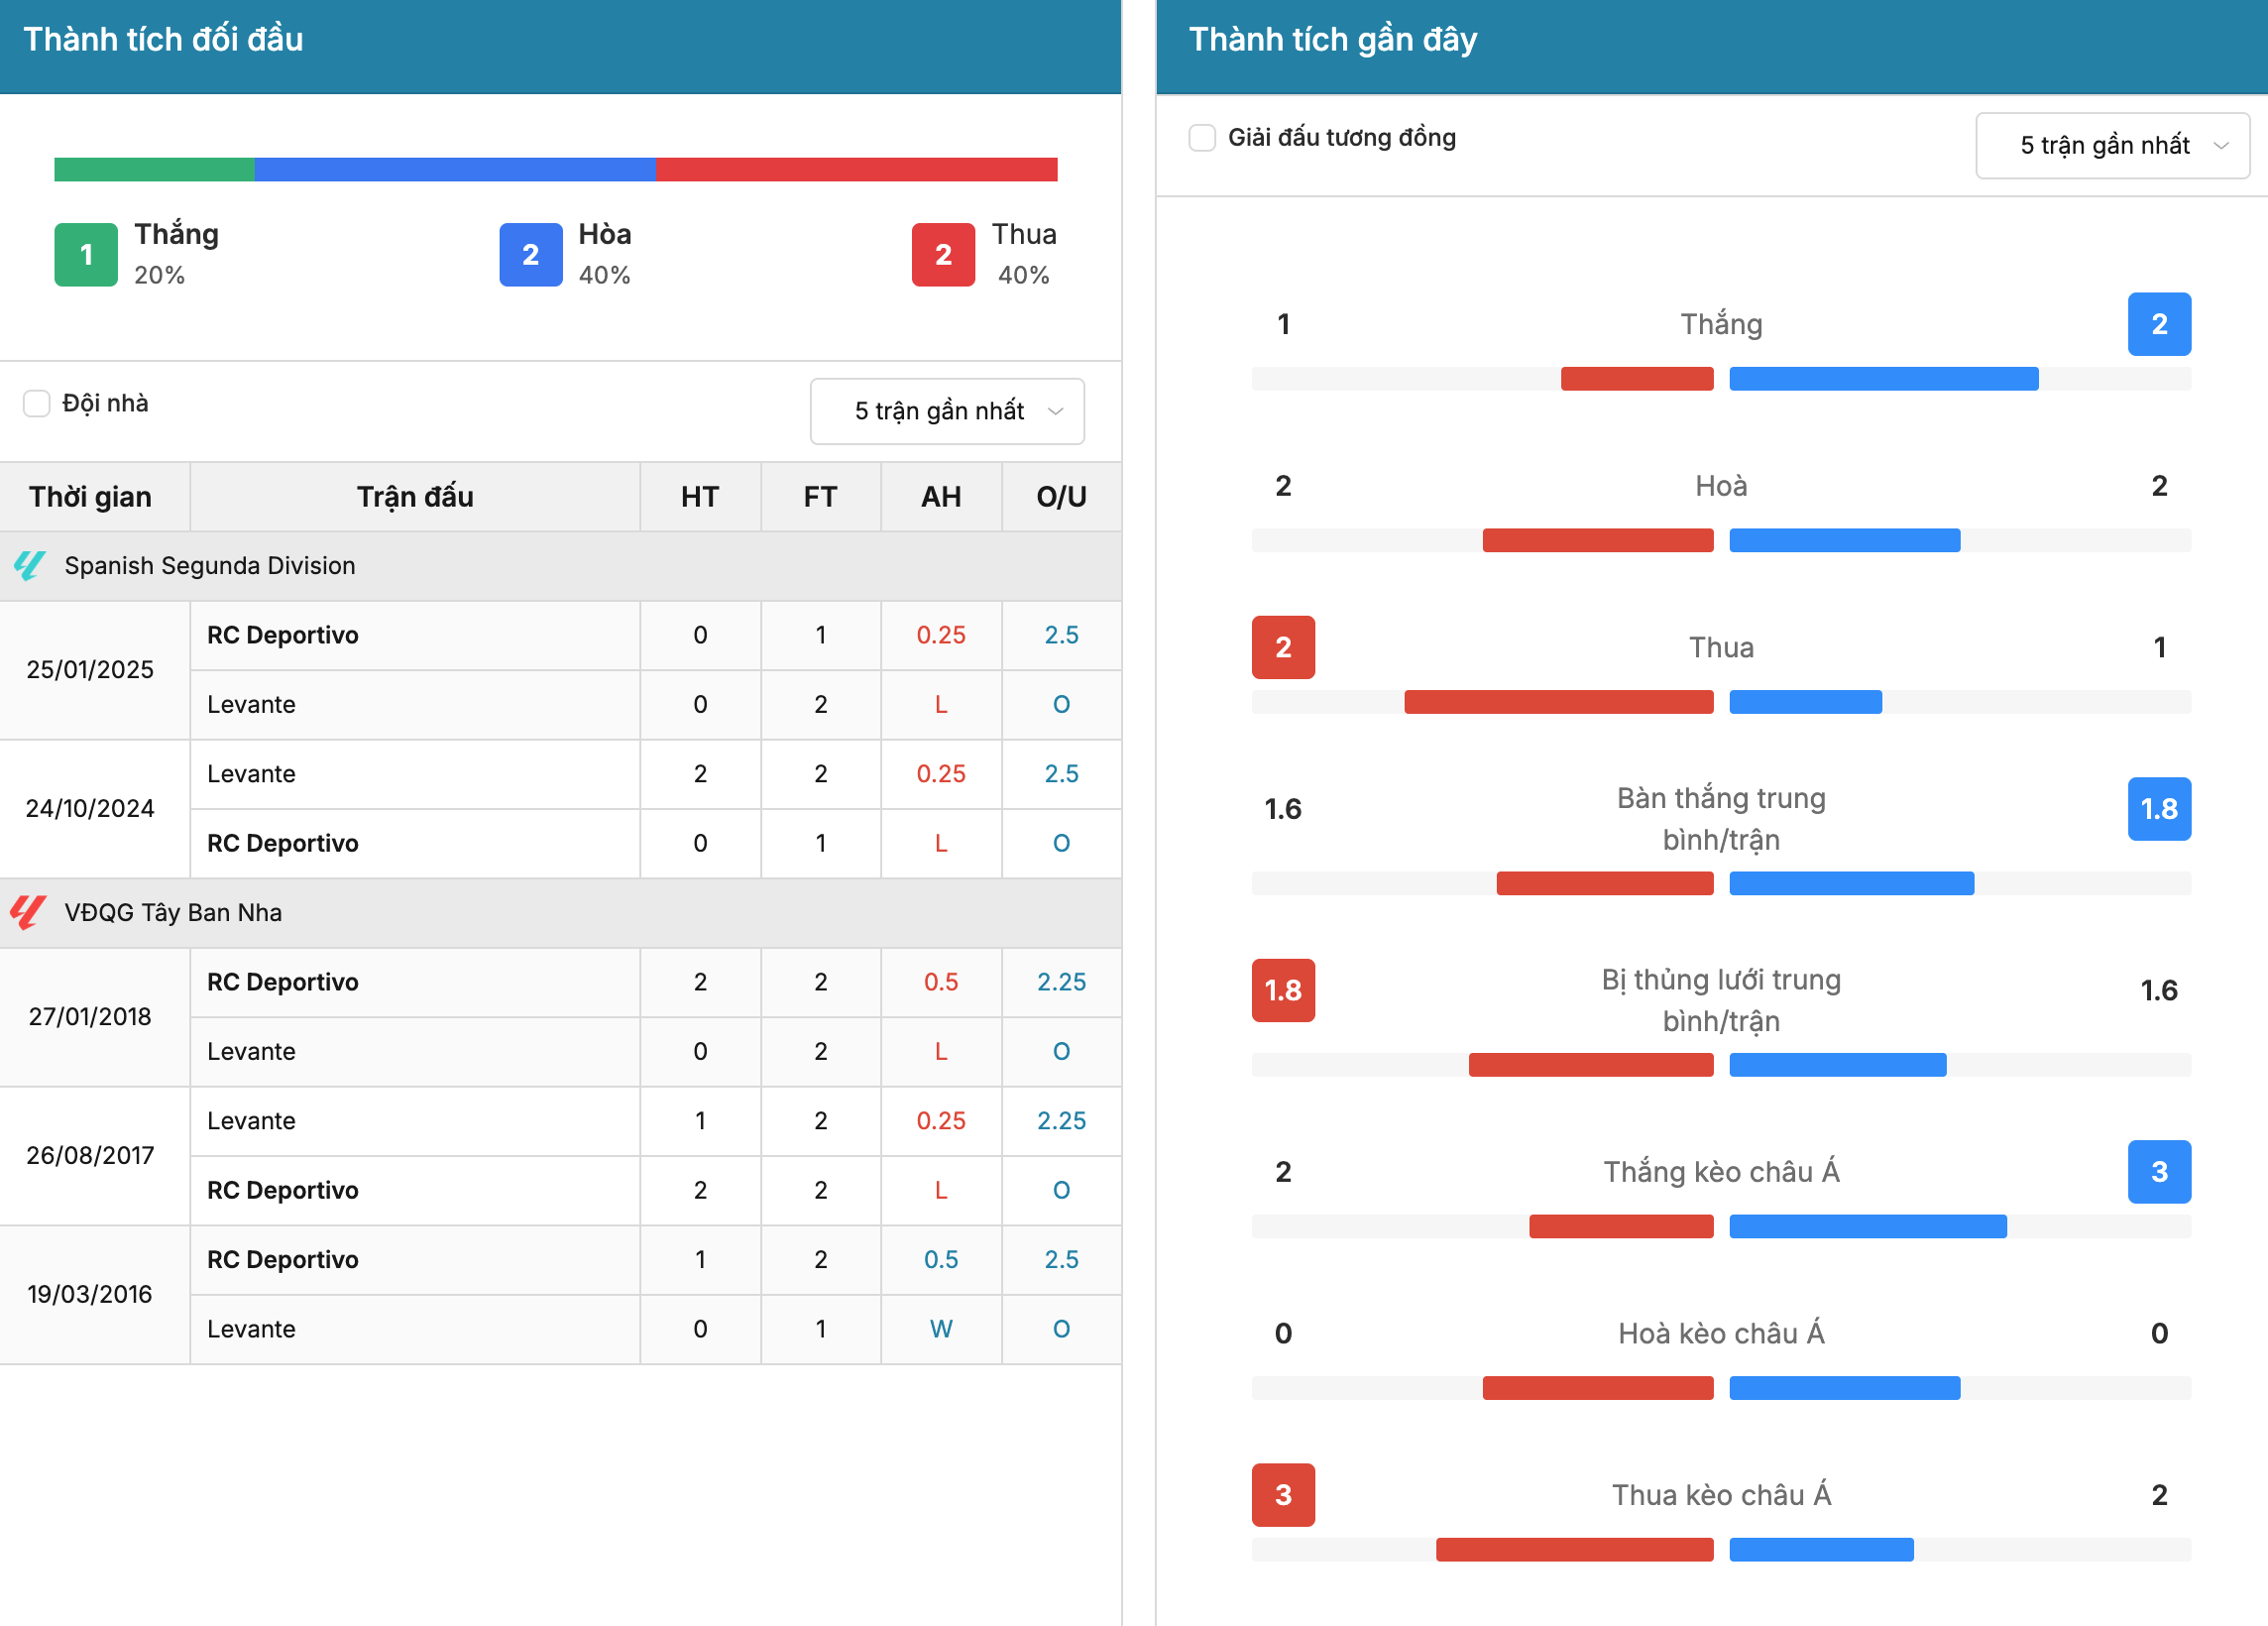Click the VĐQG Tây Ban Nha group row
The height and width of the screenshot is (1626, 2268).
[560, 913]
